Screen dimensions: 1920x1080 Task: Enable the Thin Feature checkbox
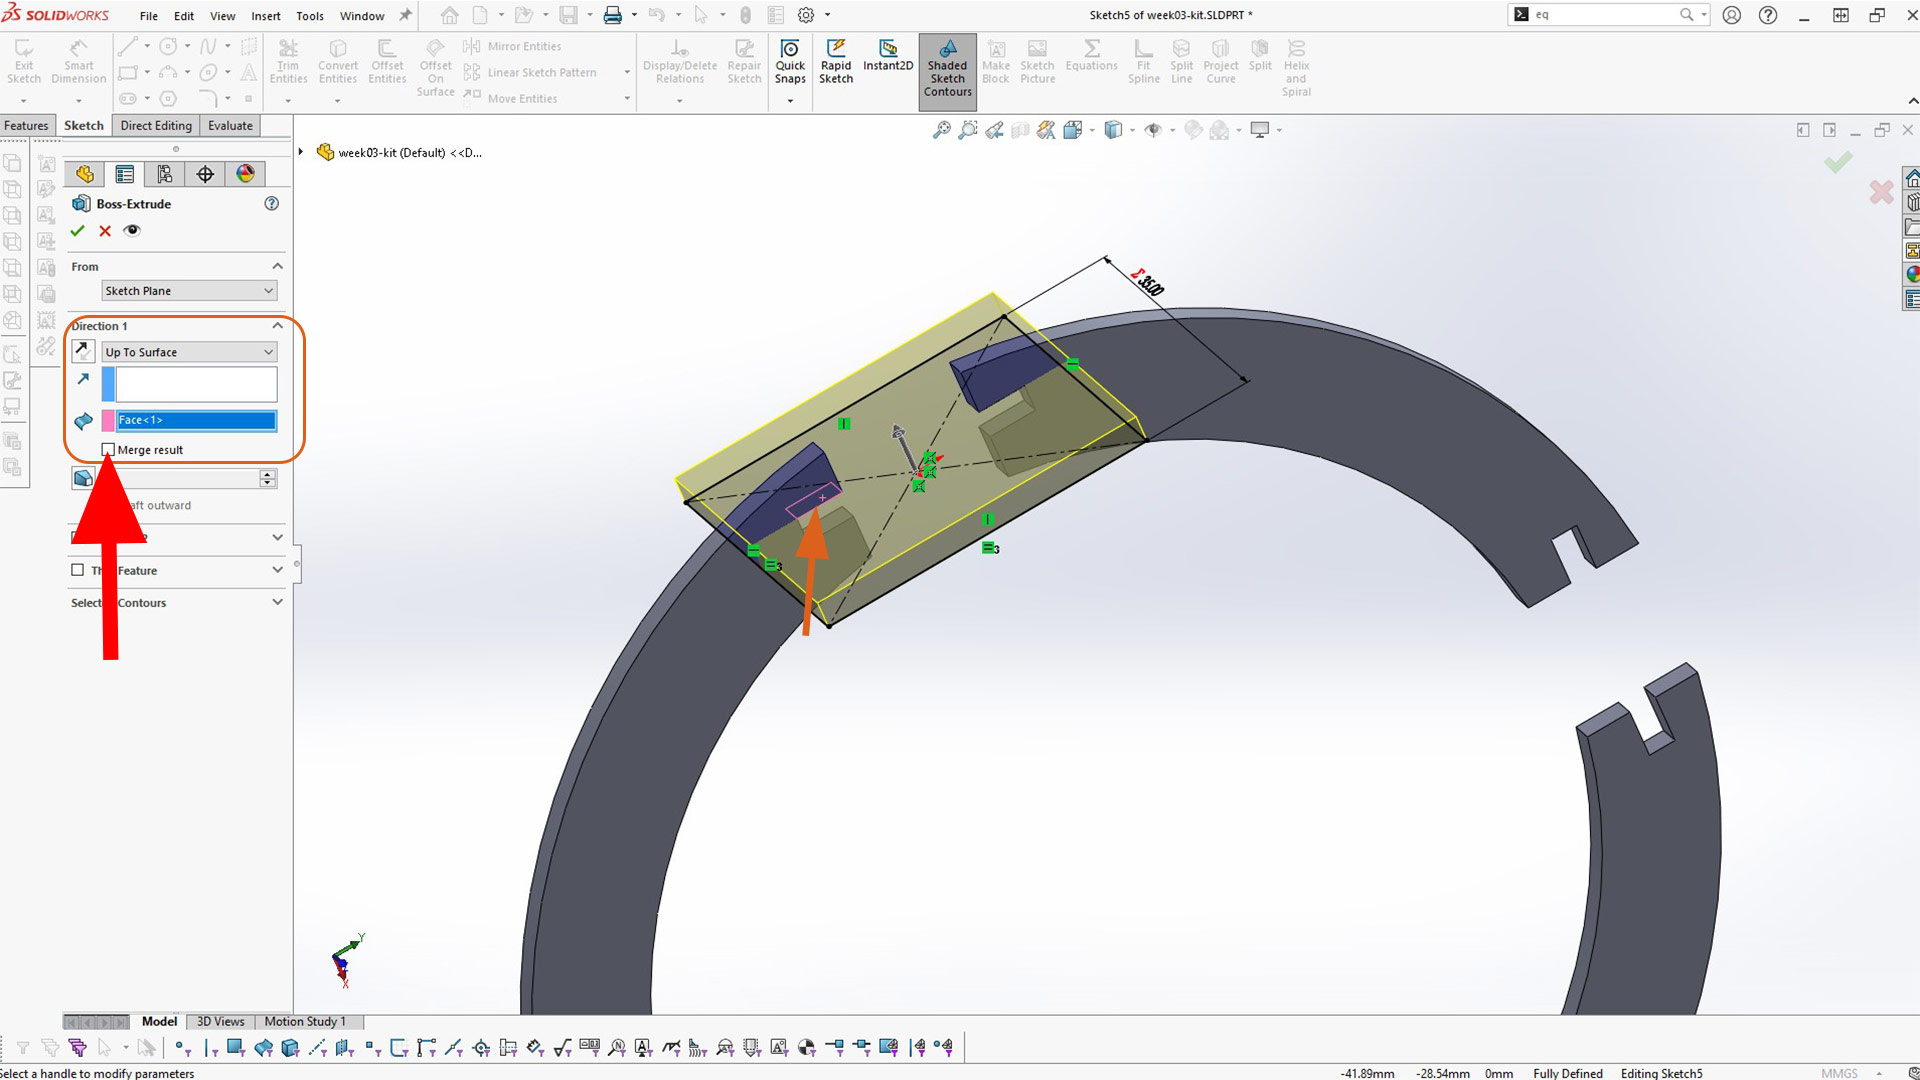pos(78,570)
